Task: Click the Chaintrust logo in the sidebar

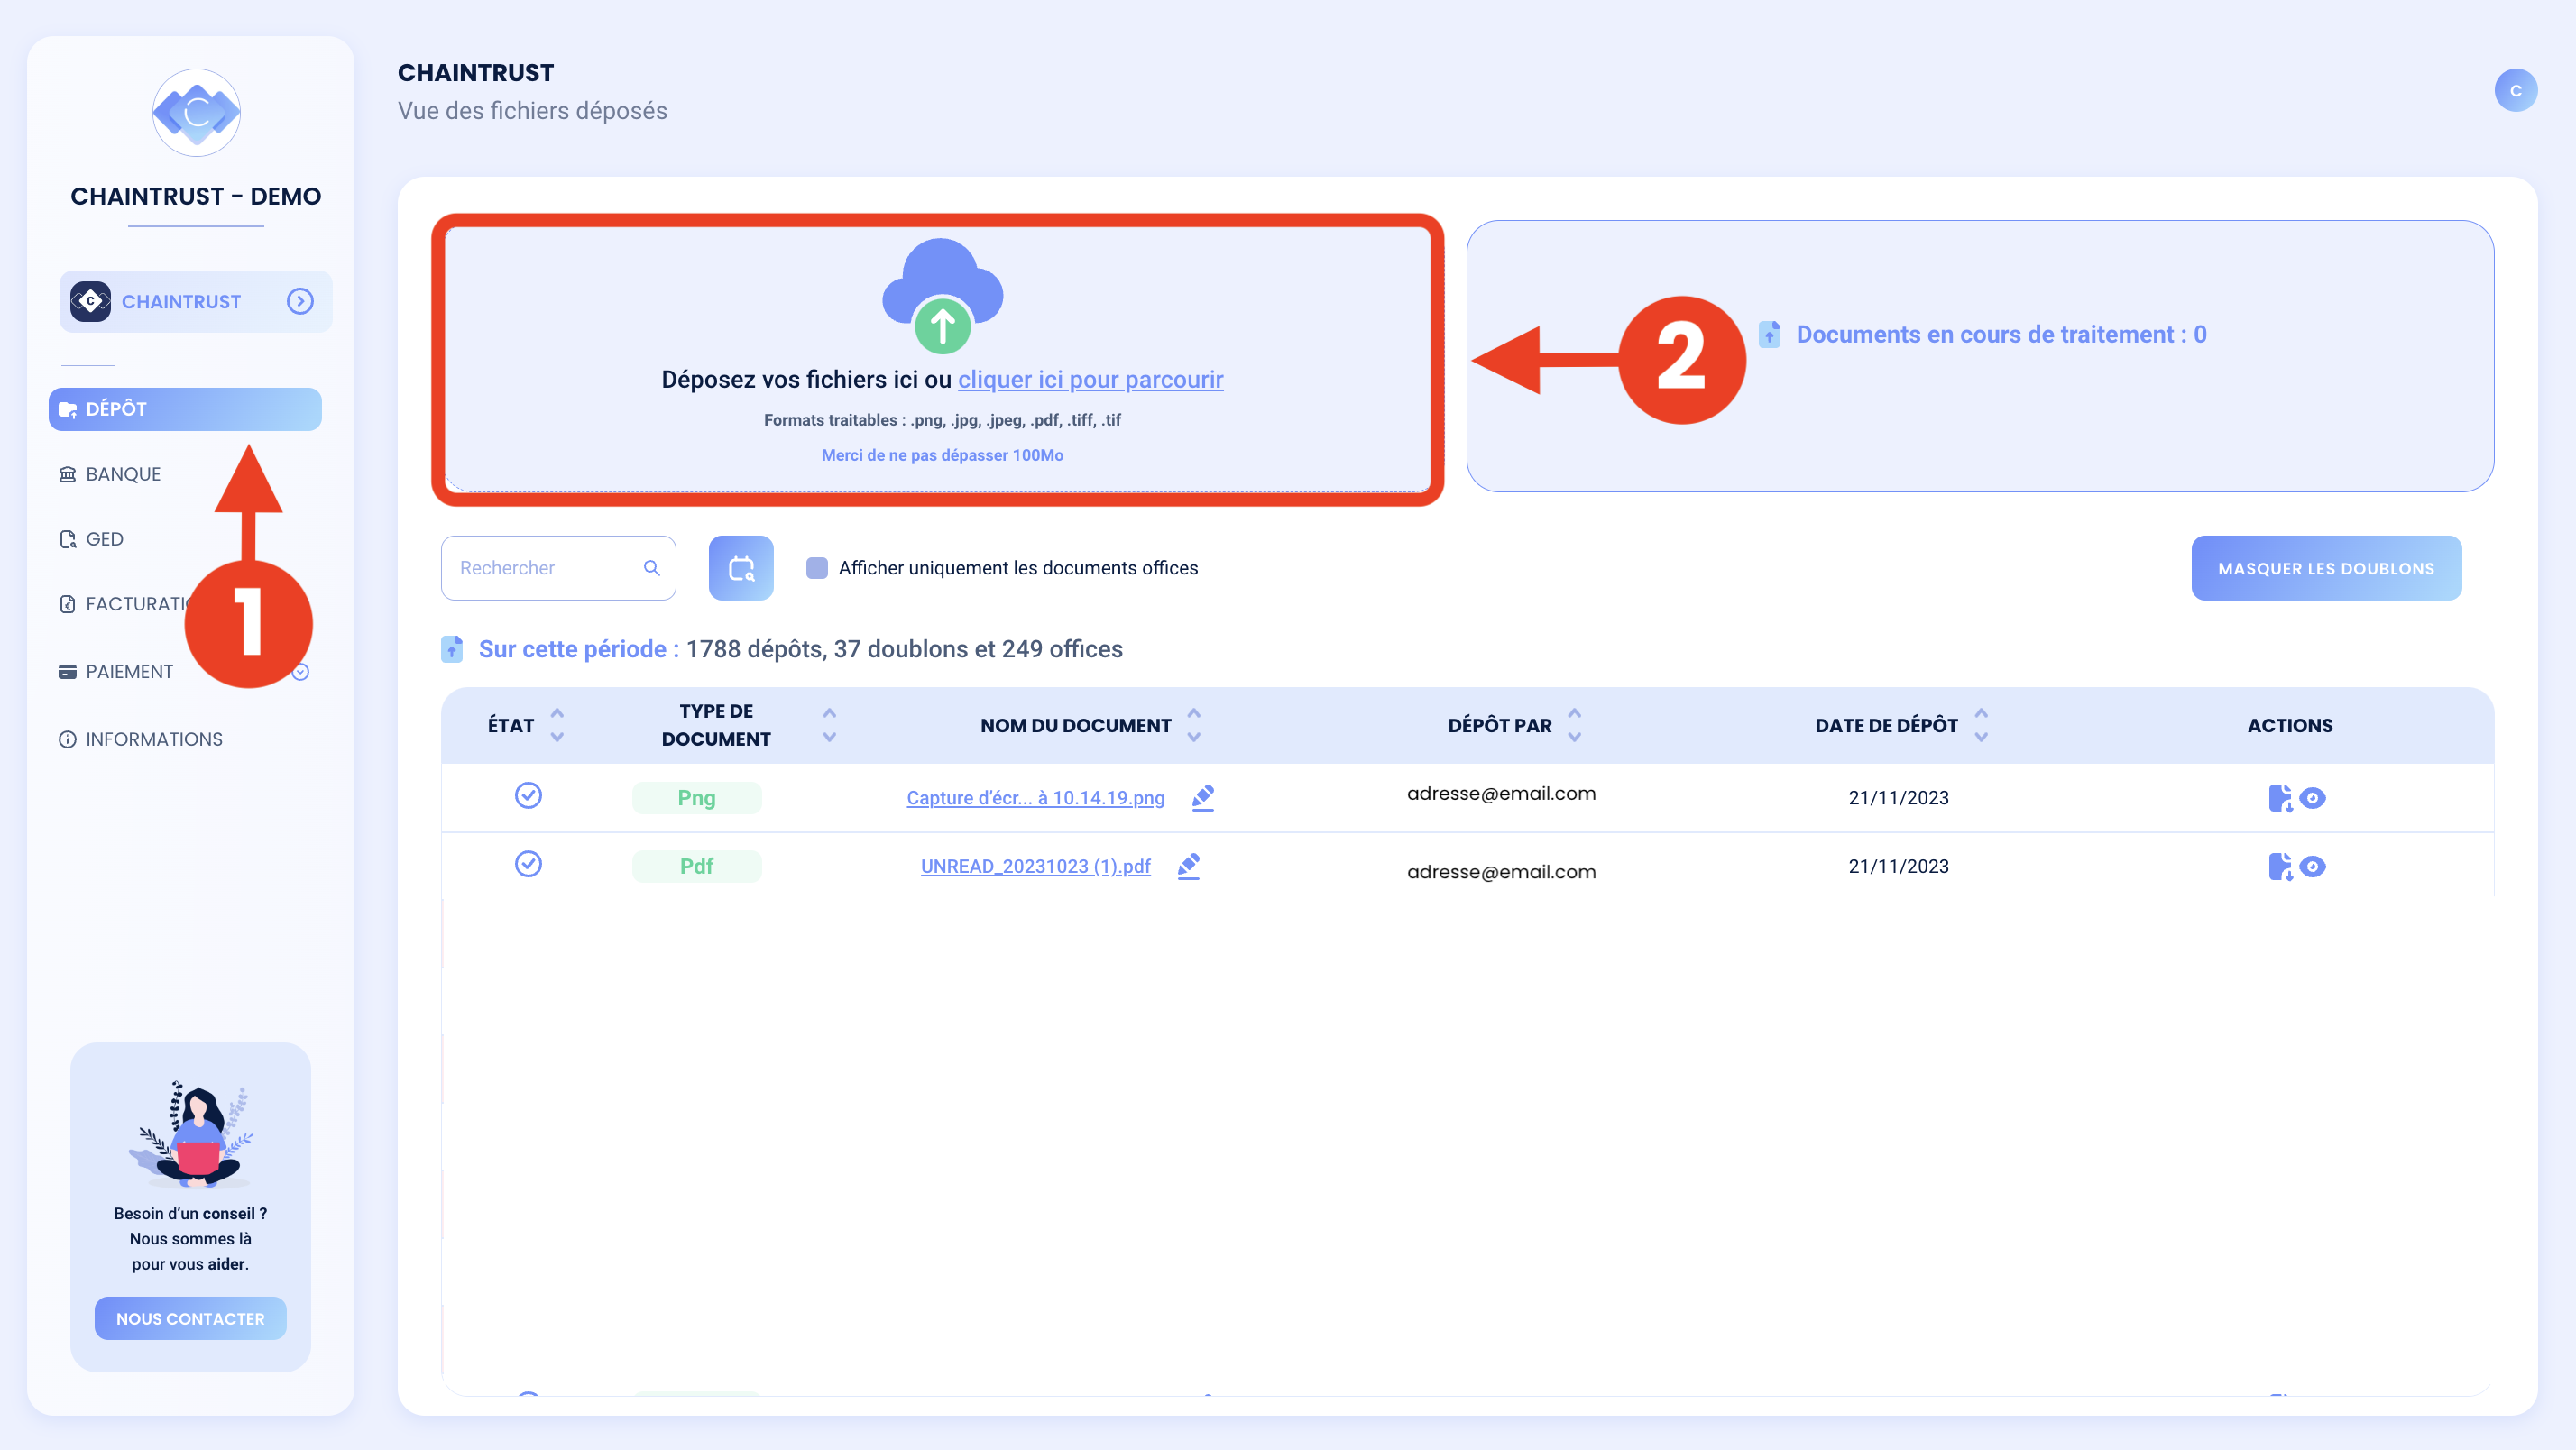Action: coord(196,113)
